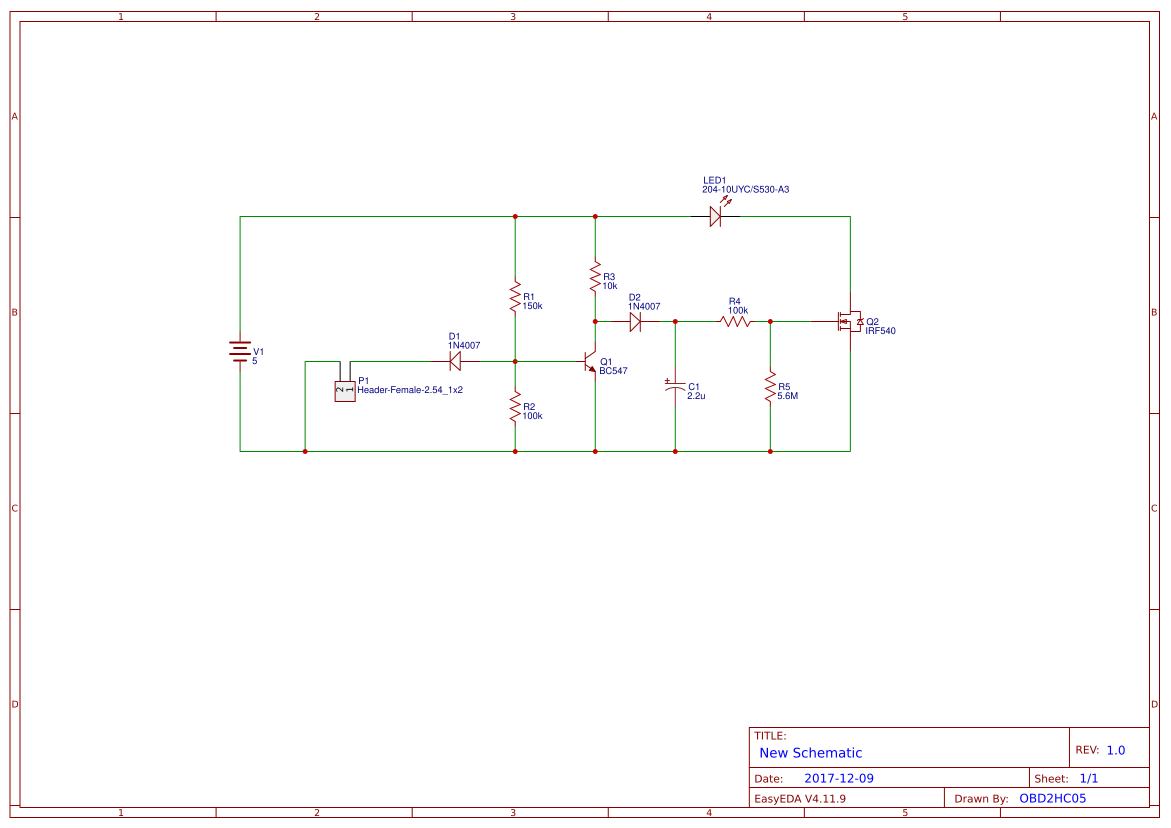Click the V1 battery symbol

pos(239,352)
